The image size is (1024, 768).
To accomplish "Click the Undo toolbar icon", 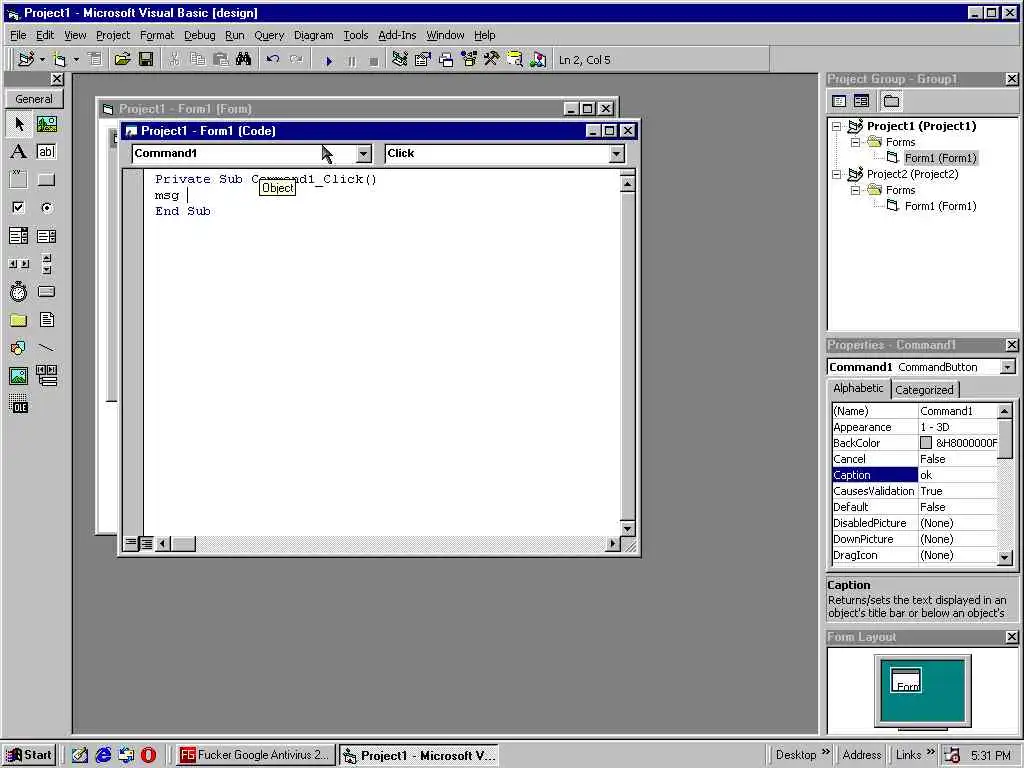I will coord(273,60).
